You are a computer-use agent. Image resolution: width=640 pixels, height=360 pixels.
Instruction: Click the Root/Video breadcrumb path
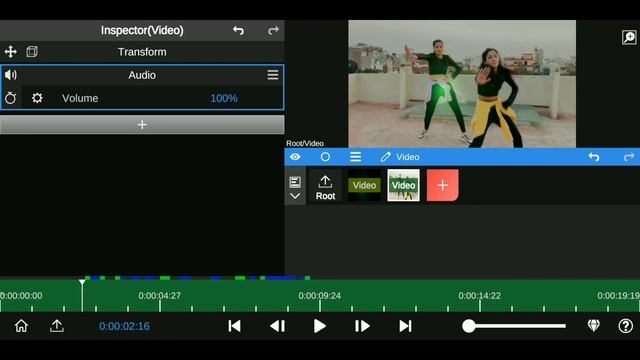click(305, 143)
